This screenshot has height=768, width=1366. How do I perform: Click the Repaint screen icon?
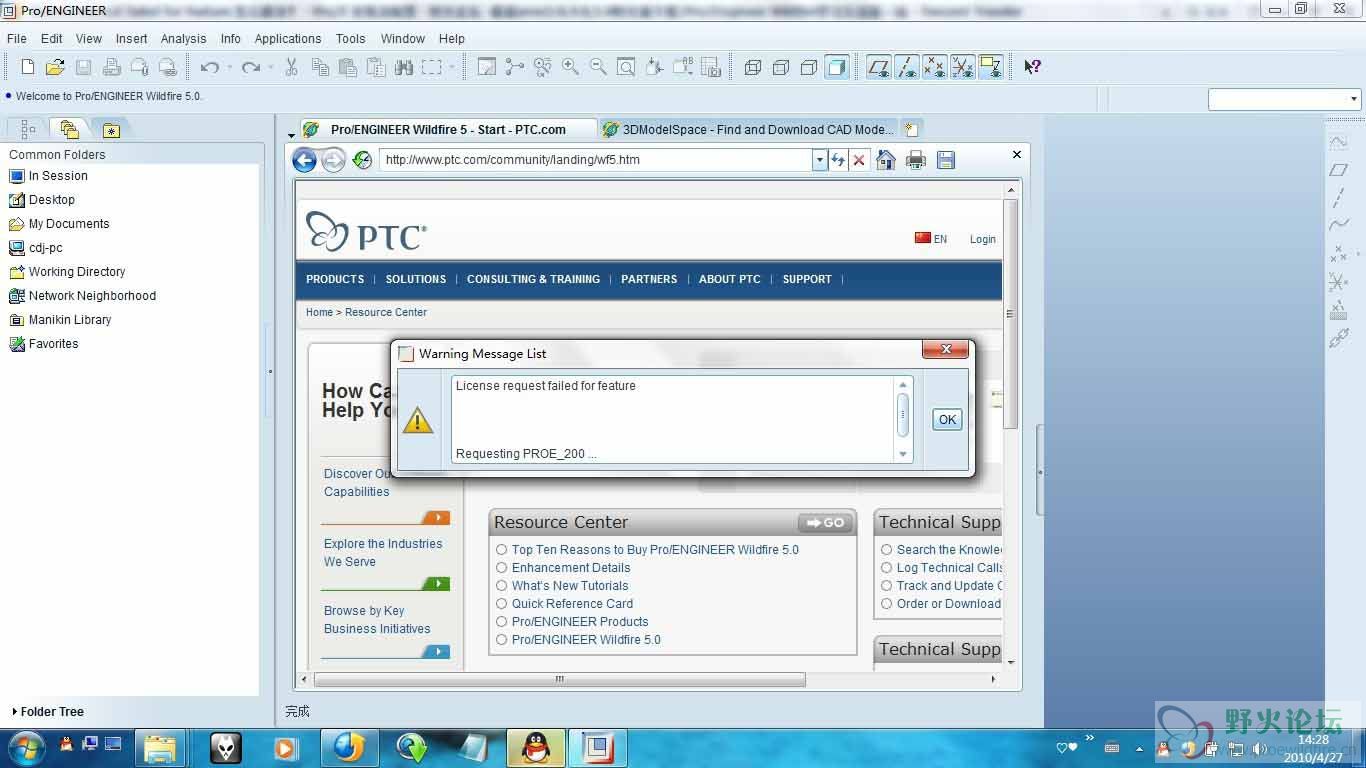487,67
